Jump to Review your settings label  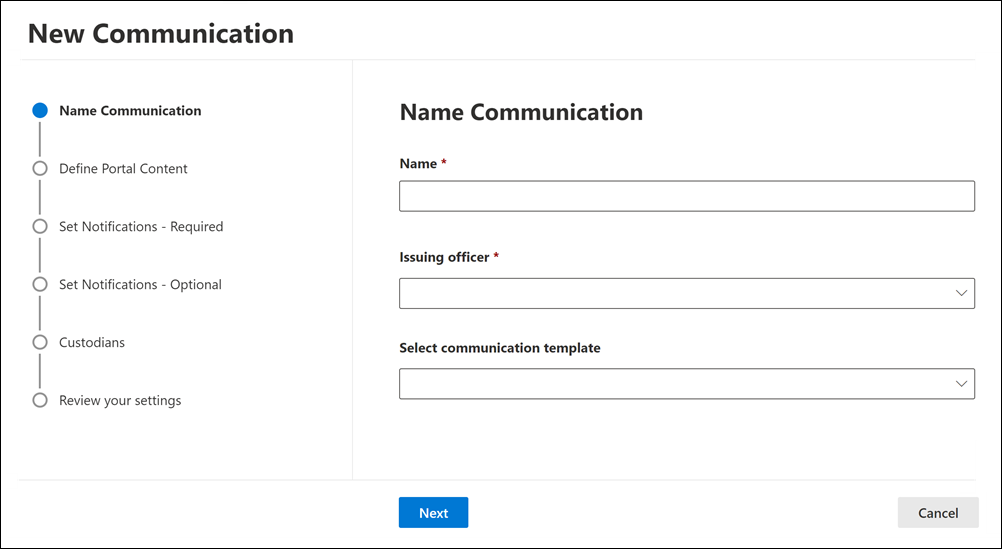[120, 401]
